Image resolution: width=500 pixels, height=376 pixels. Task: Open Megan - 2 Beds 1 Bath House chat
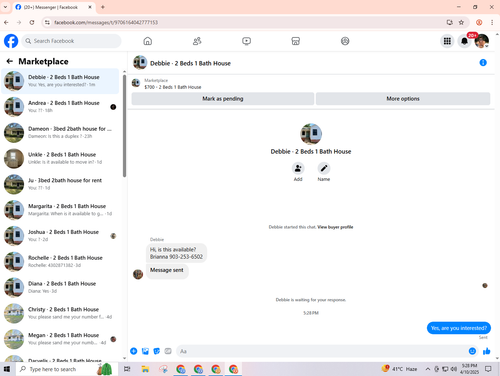click(x=60, y=339)
